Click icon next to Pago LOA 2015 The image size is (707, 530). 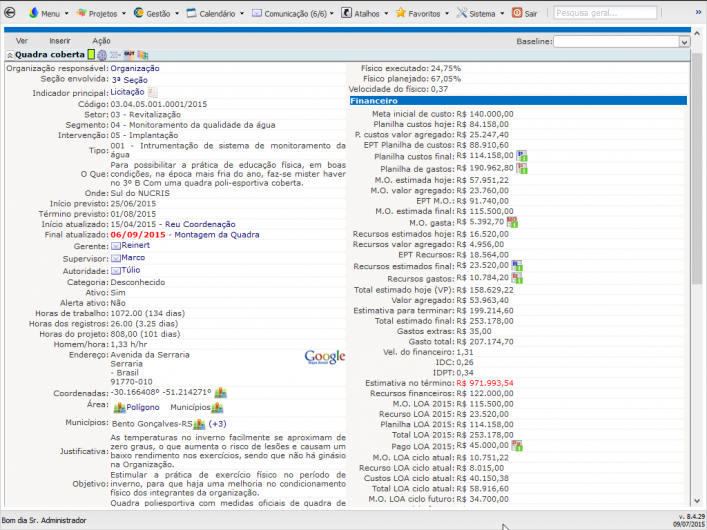click(521, 445)
